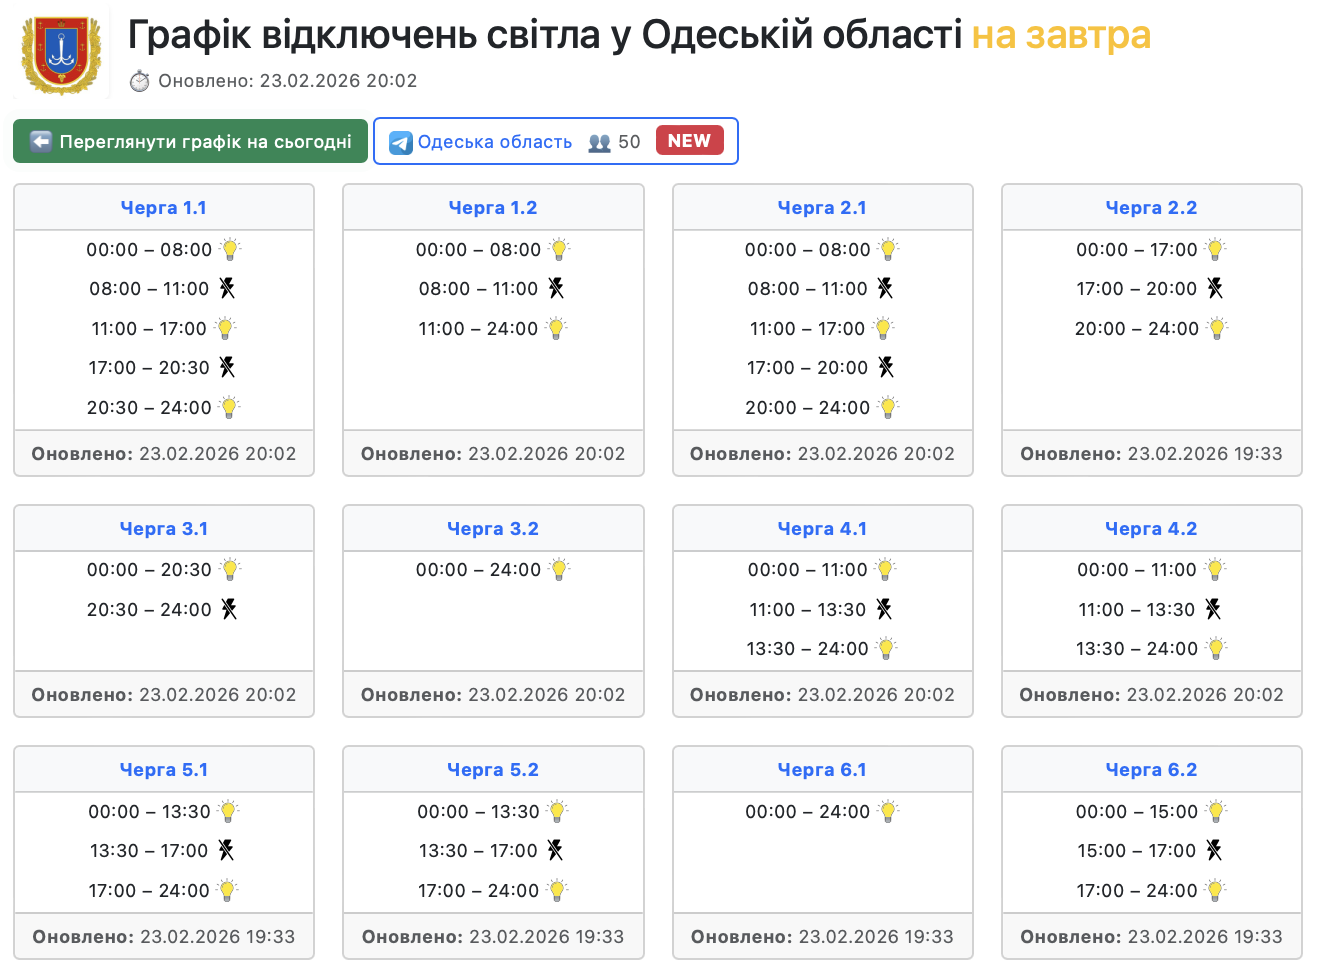Click the power-off icon for 15:00 – 17:00 in Черга 6.2
Screen dimensions: 1342x980
tap(1214, 851)
